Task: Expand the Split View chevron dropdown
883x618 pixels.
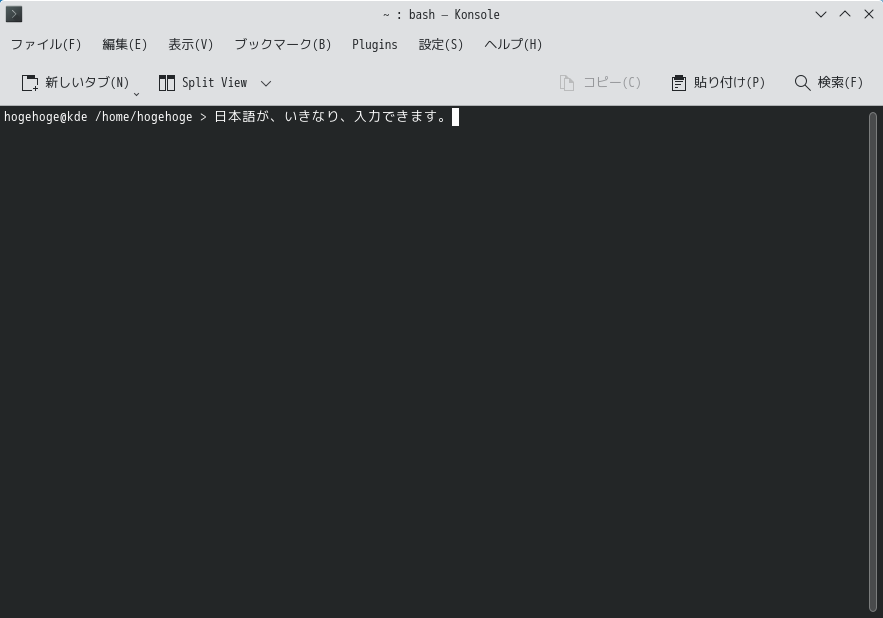Action: [x=266, y=83]
